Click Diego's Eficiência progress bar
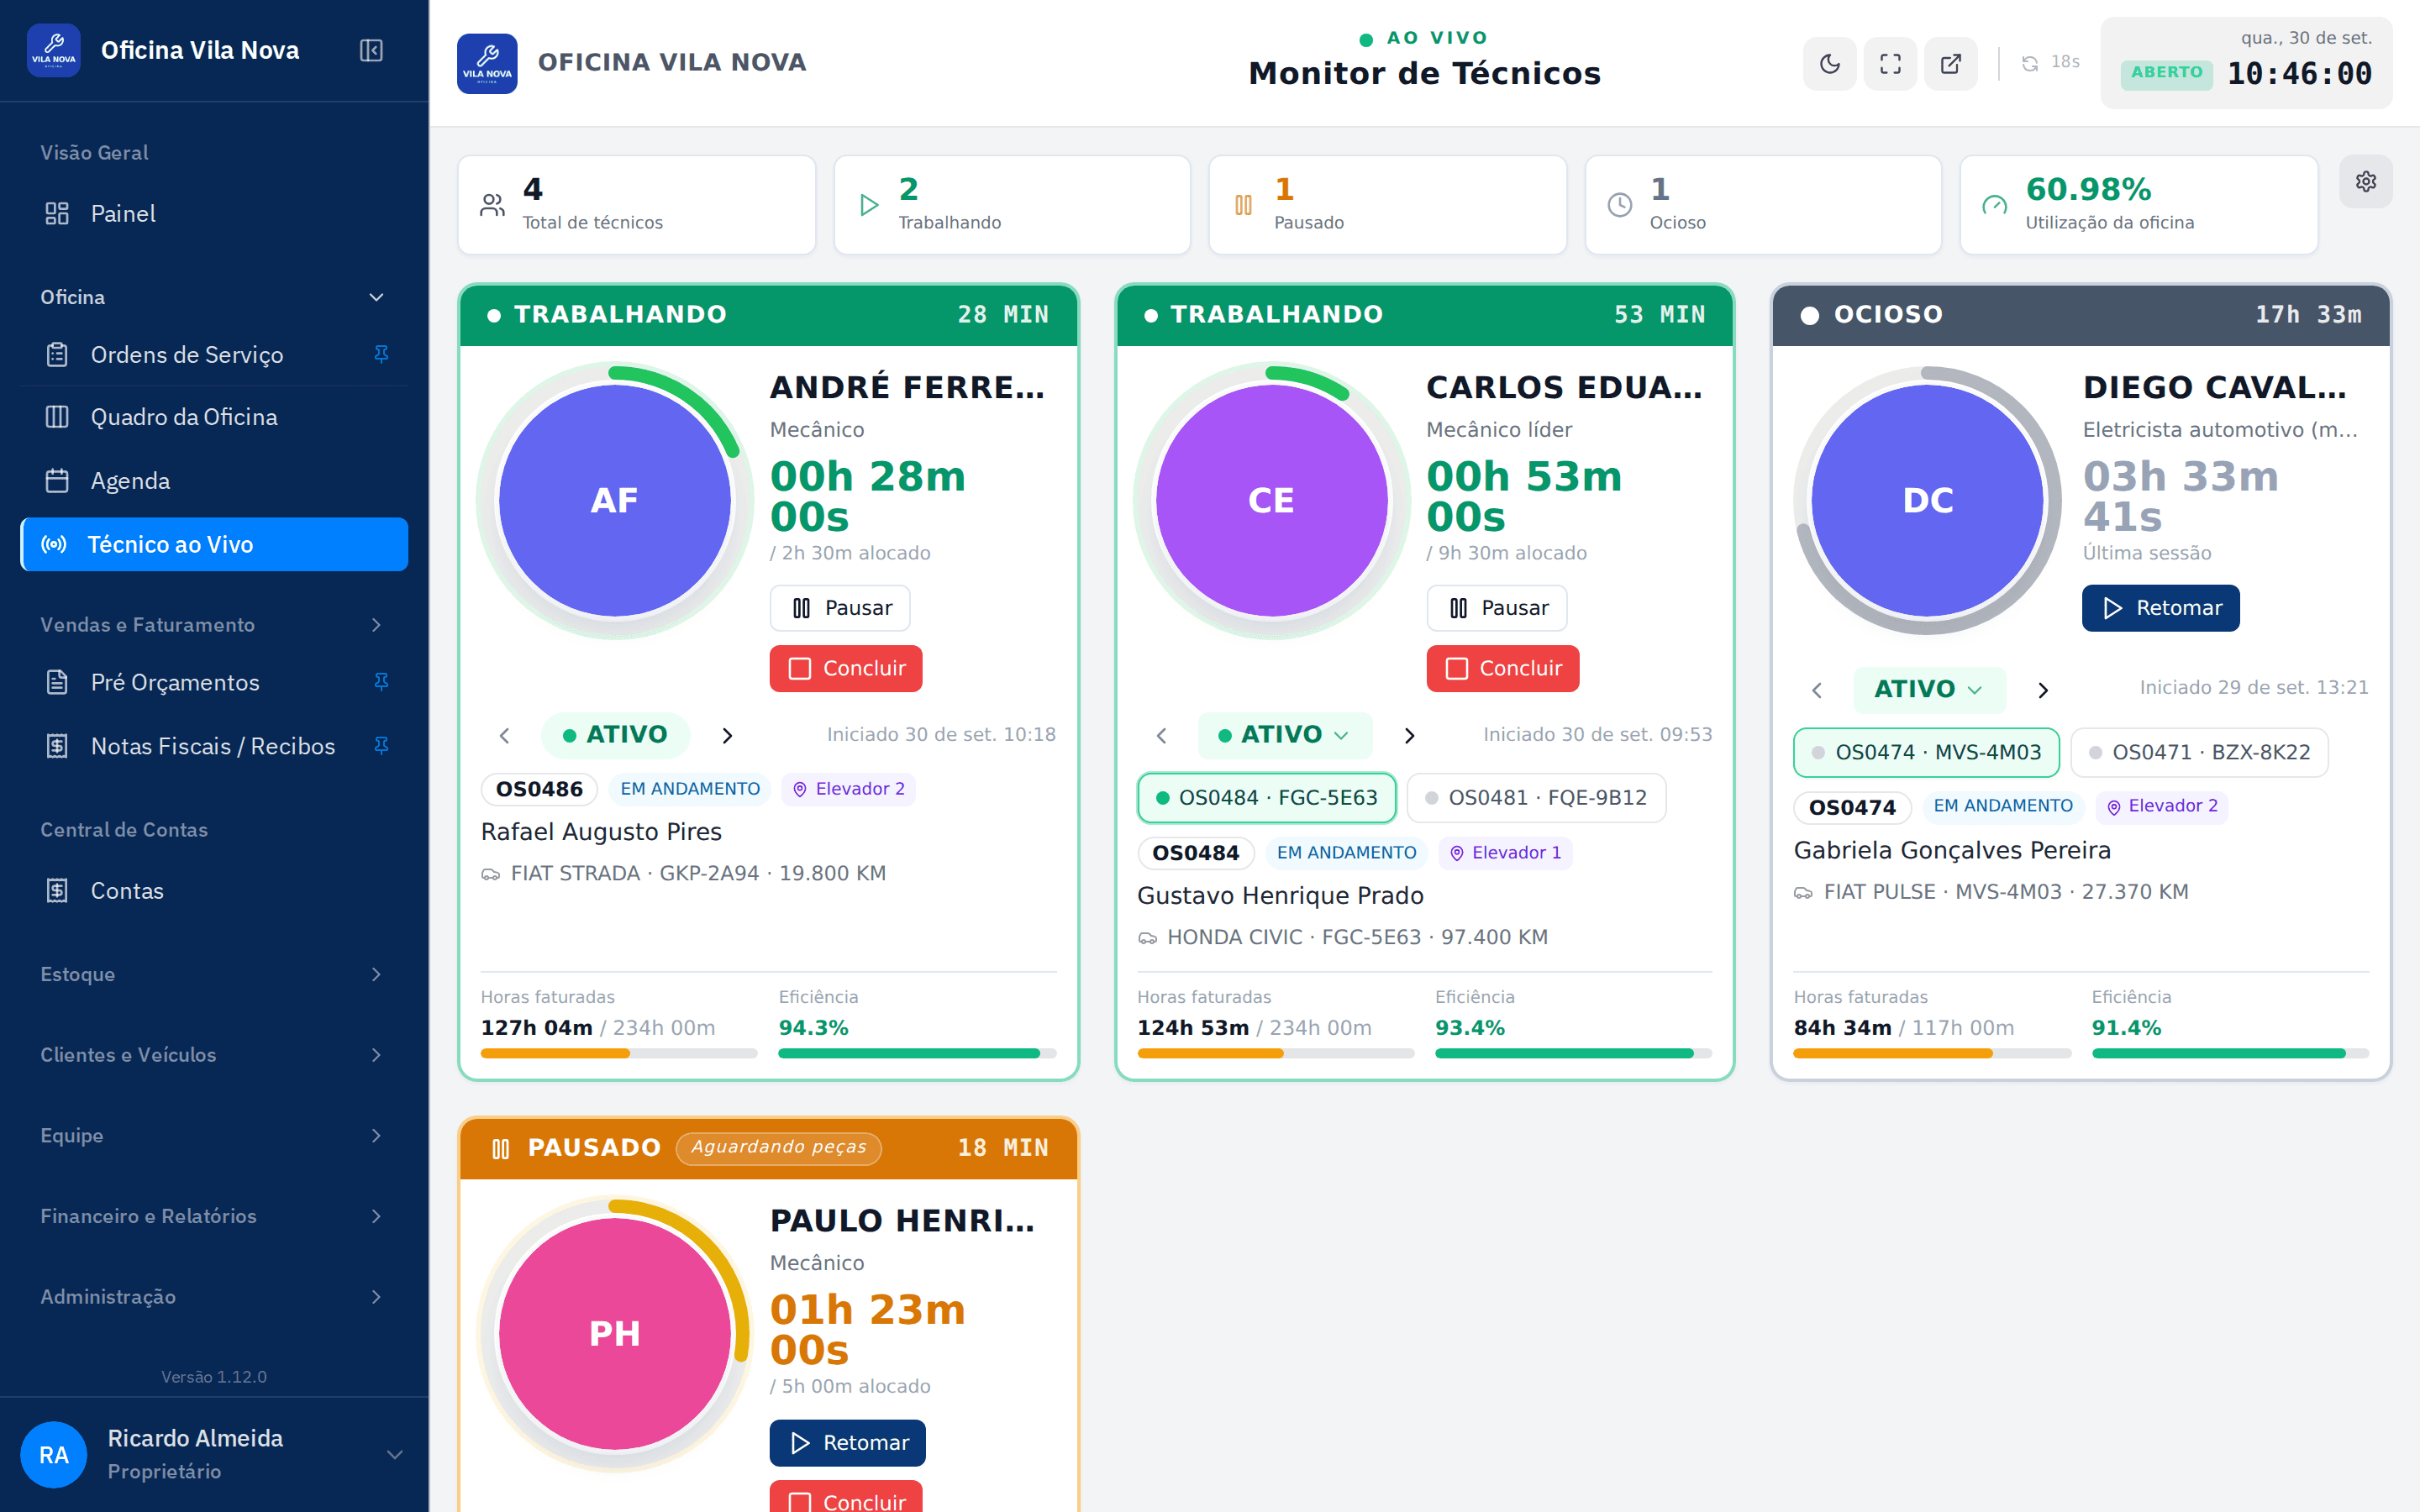 (x=2230, y=1053)
